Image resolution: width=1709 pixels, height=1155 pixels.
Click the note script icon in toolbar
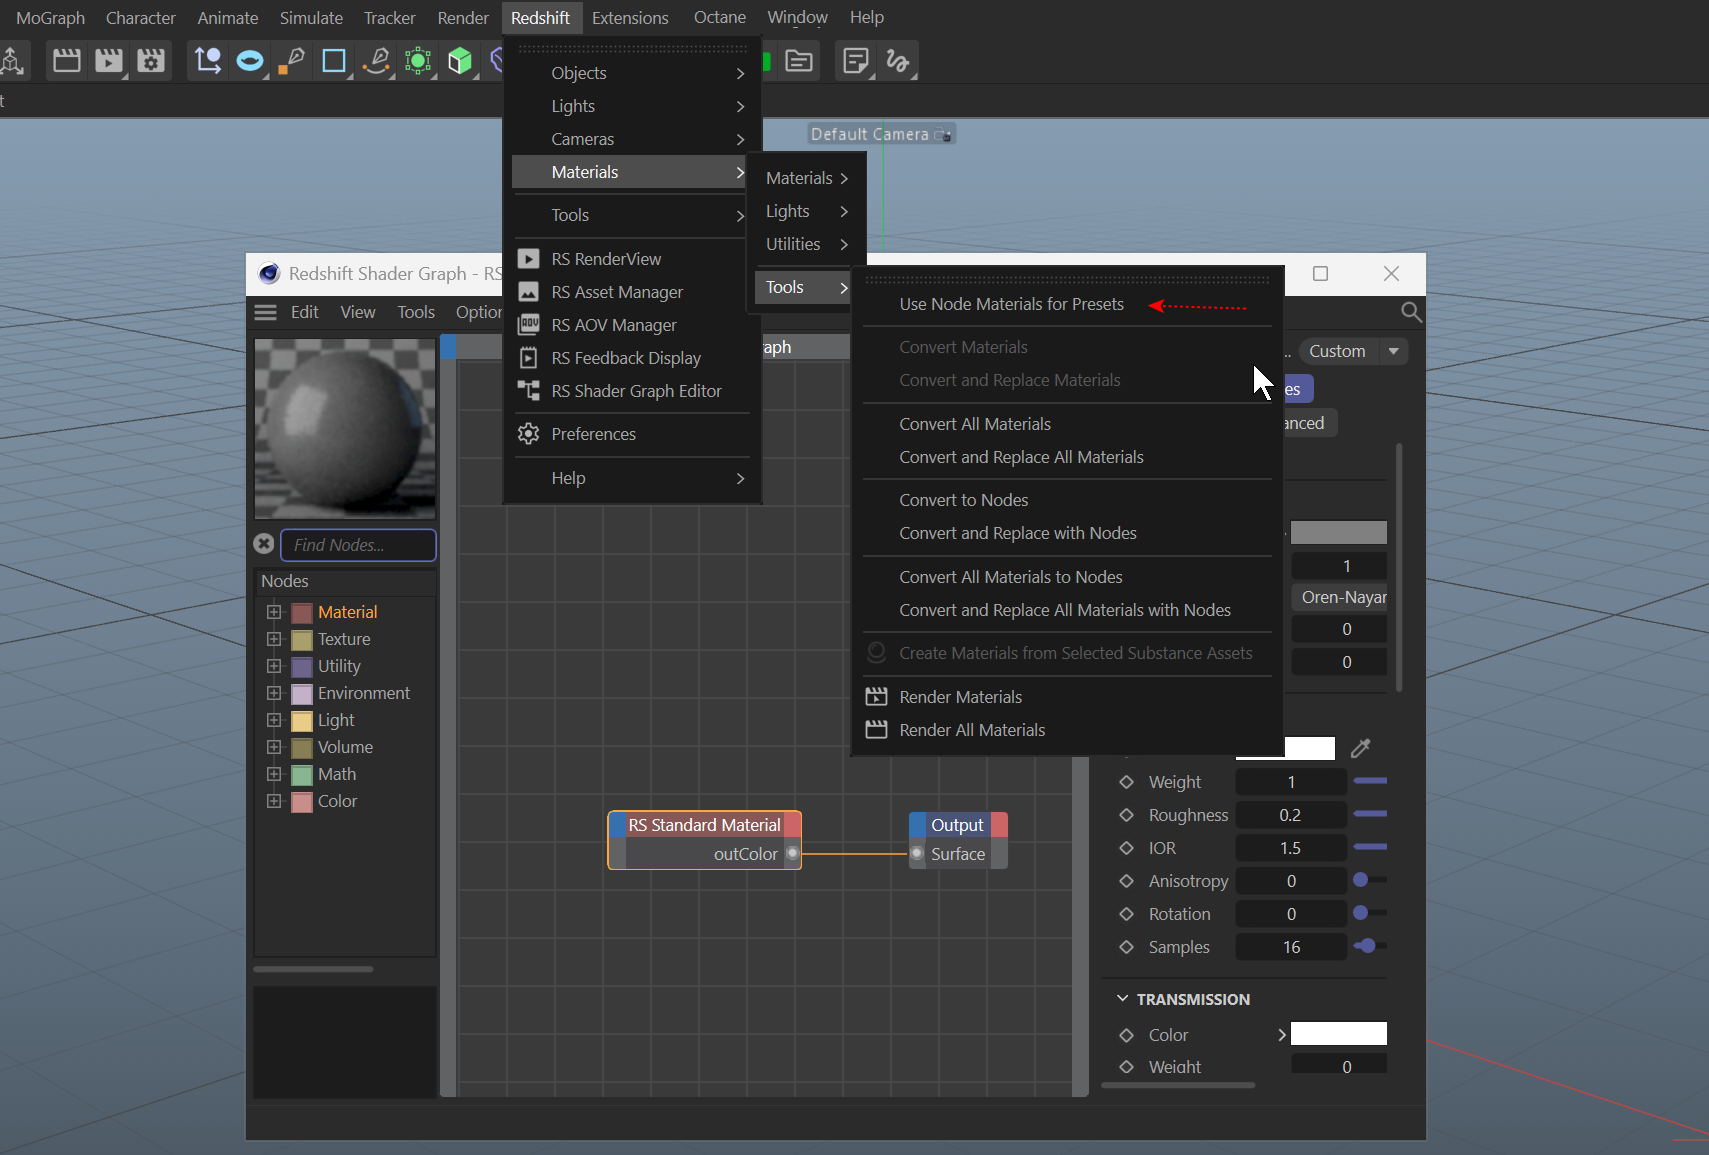[x=856, y=61]
